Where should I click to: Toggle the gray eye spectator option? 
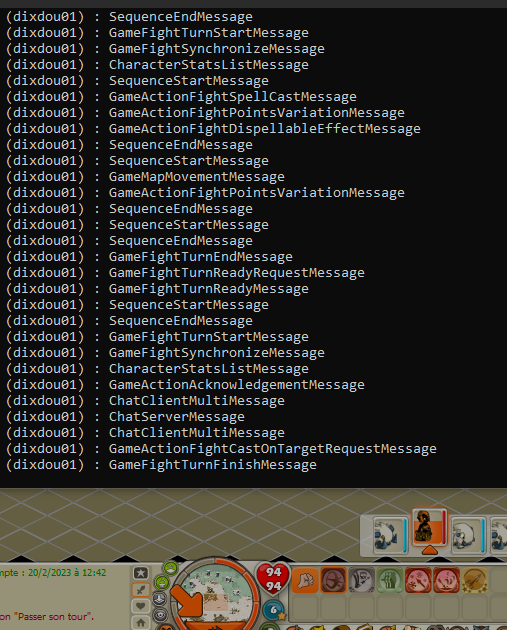pos(161,615)
